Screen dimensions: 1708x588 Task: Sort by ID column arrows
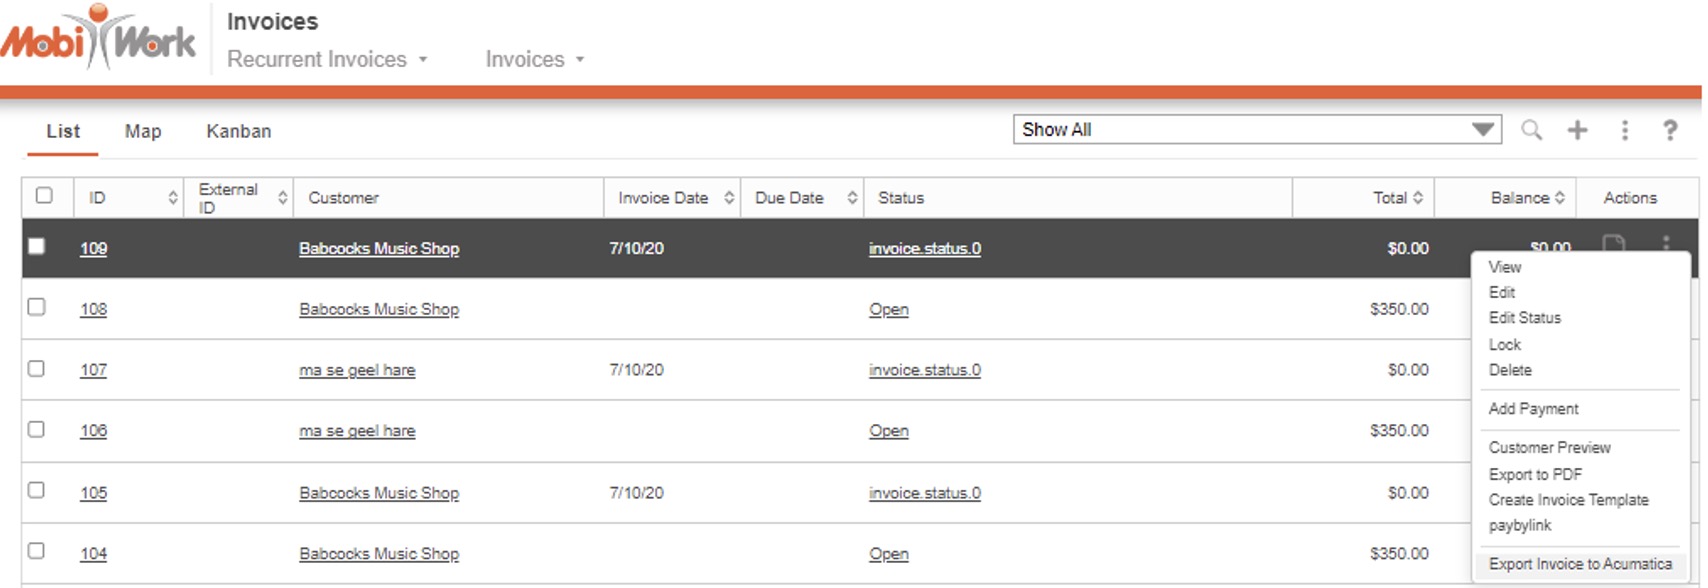point(173,198)
